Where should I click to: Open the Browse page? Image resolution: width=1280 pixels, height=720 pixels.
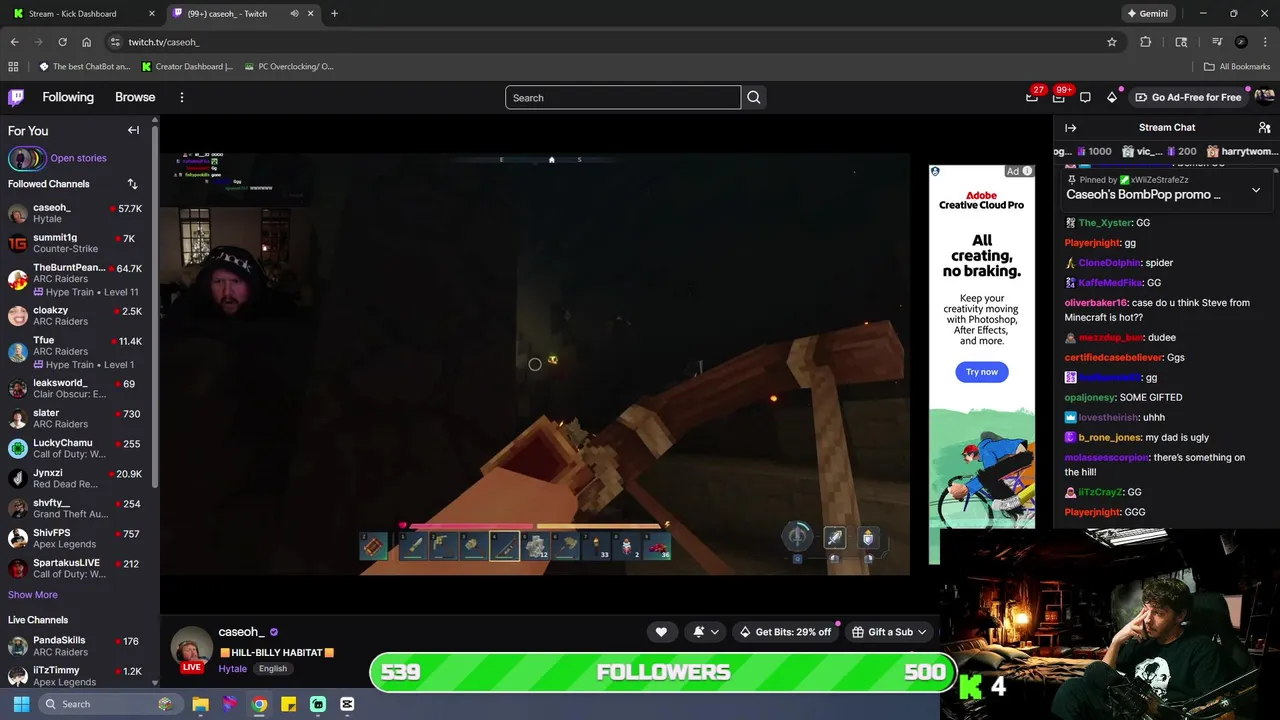pyautogui.click(x=135, y=97)
